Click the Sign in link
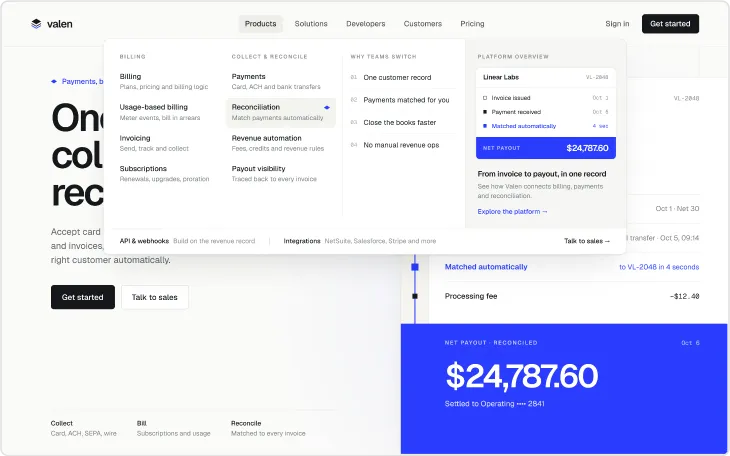The height and width of the screenshot is (456, 730). point(617,24)
